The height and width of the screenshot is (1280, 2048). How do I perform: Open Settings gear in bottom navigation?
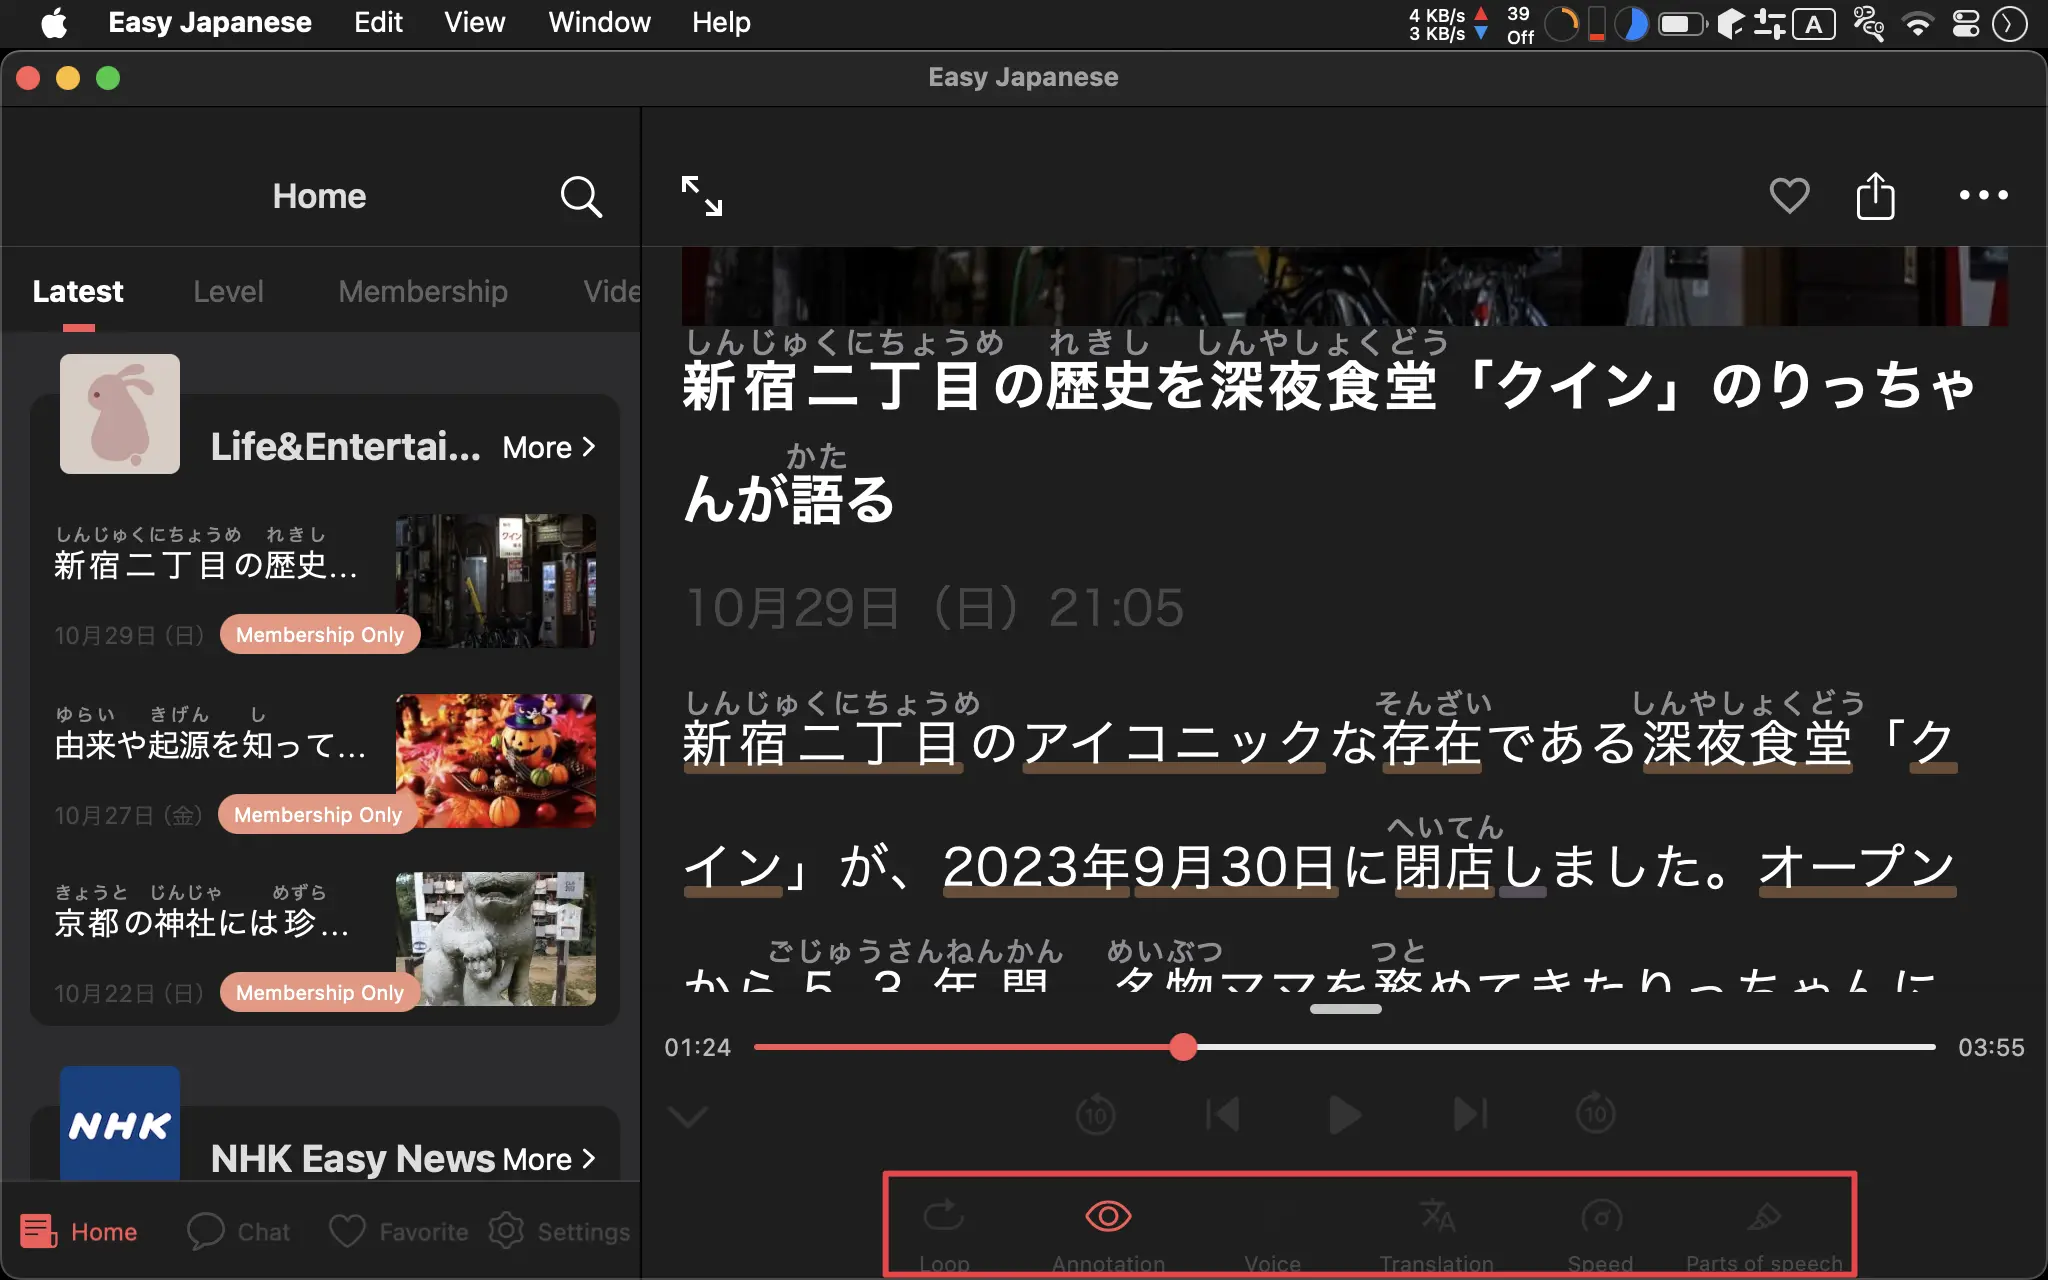[559, 1231]
